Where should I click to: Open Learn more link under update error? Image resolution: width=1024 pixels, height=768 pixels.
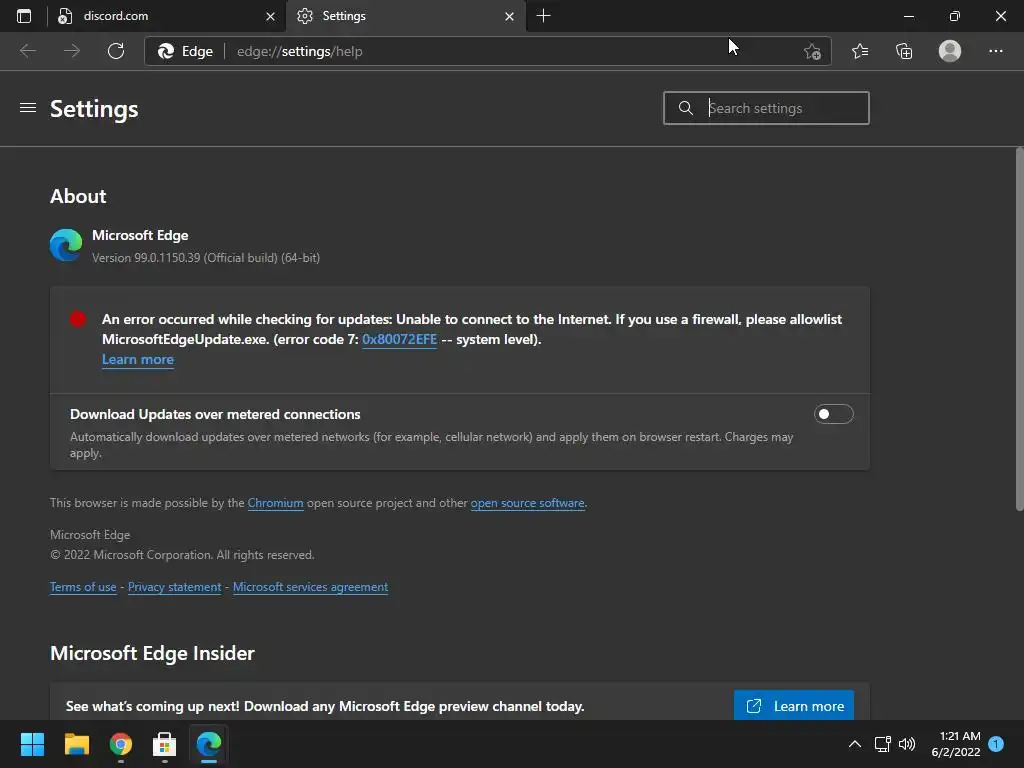138,359
